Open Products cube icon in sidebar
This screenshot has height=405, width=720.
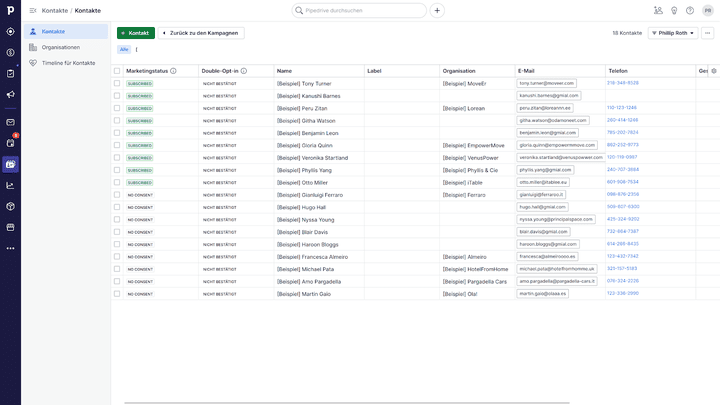(x=10, y=207)
